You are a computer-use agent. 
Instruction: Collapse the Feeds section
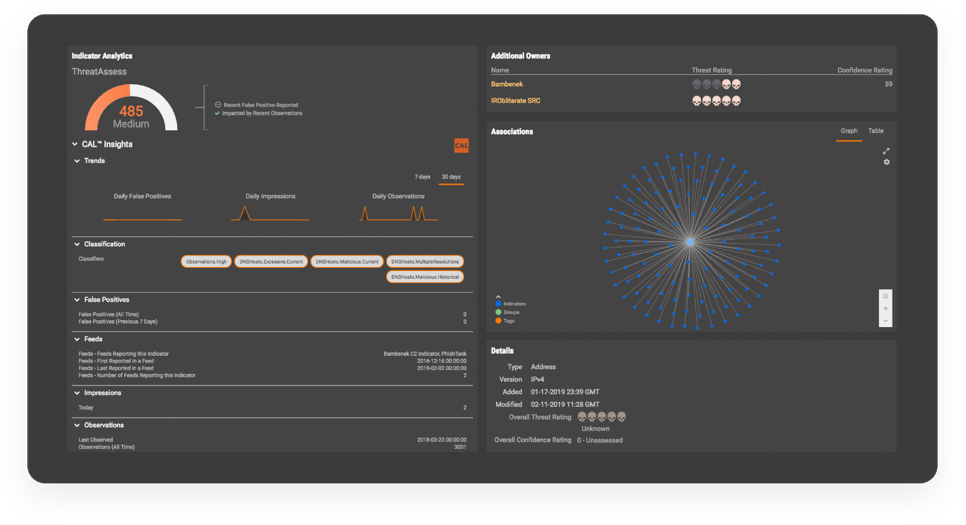pyautogui.click(x=77, y=339)
